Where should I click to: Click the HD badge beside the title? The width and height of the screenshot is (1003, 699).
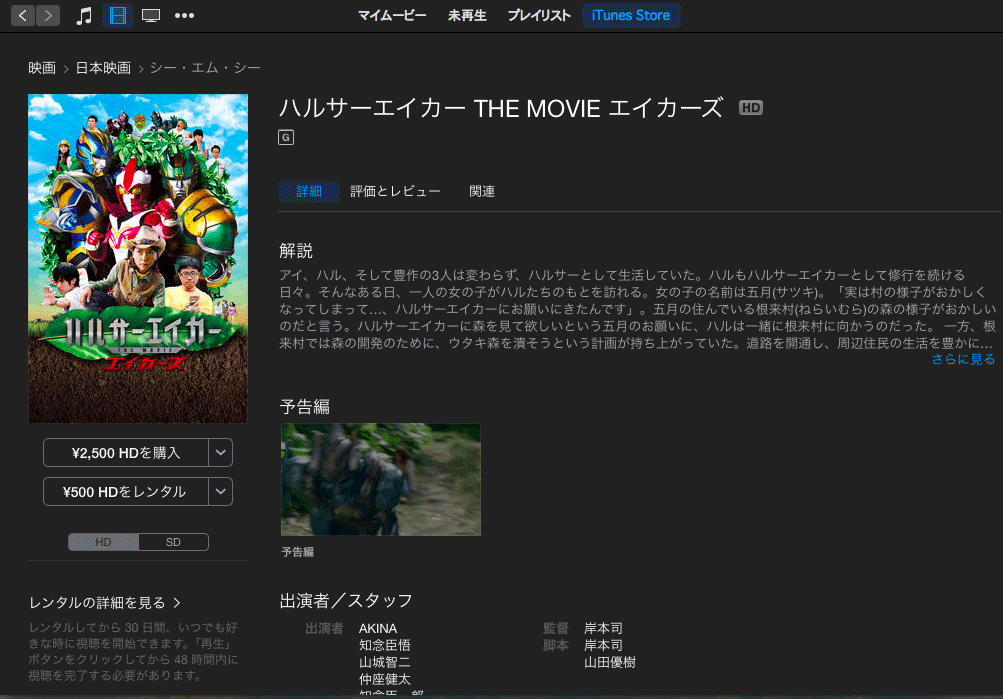coord(751,107)
